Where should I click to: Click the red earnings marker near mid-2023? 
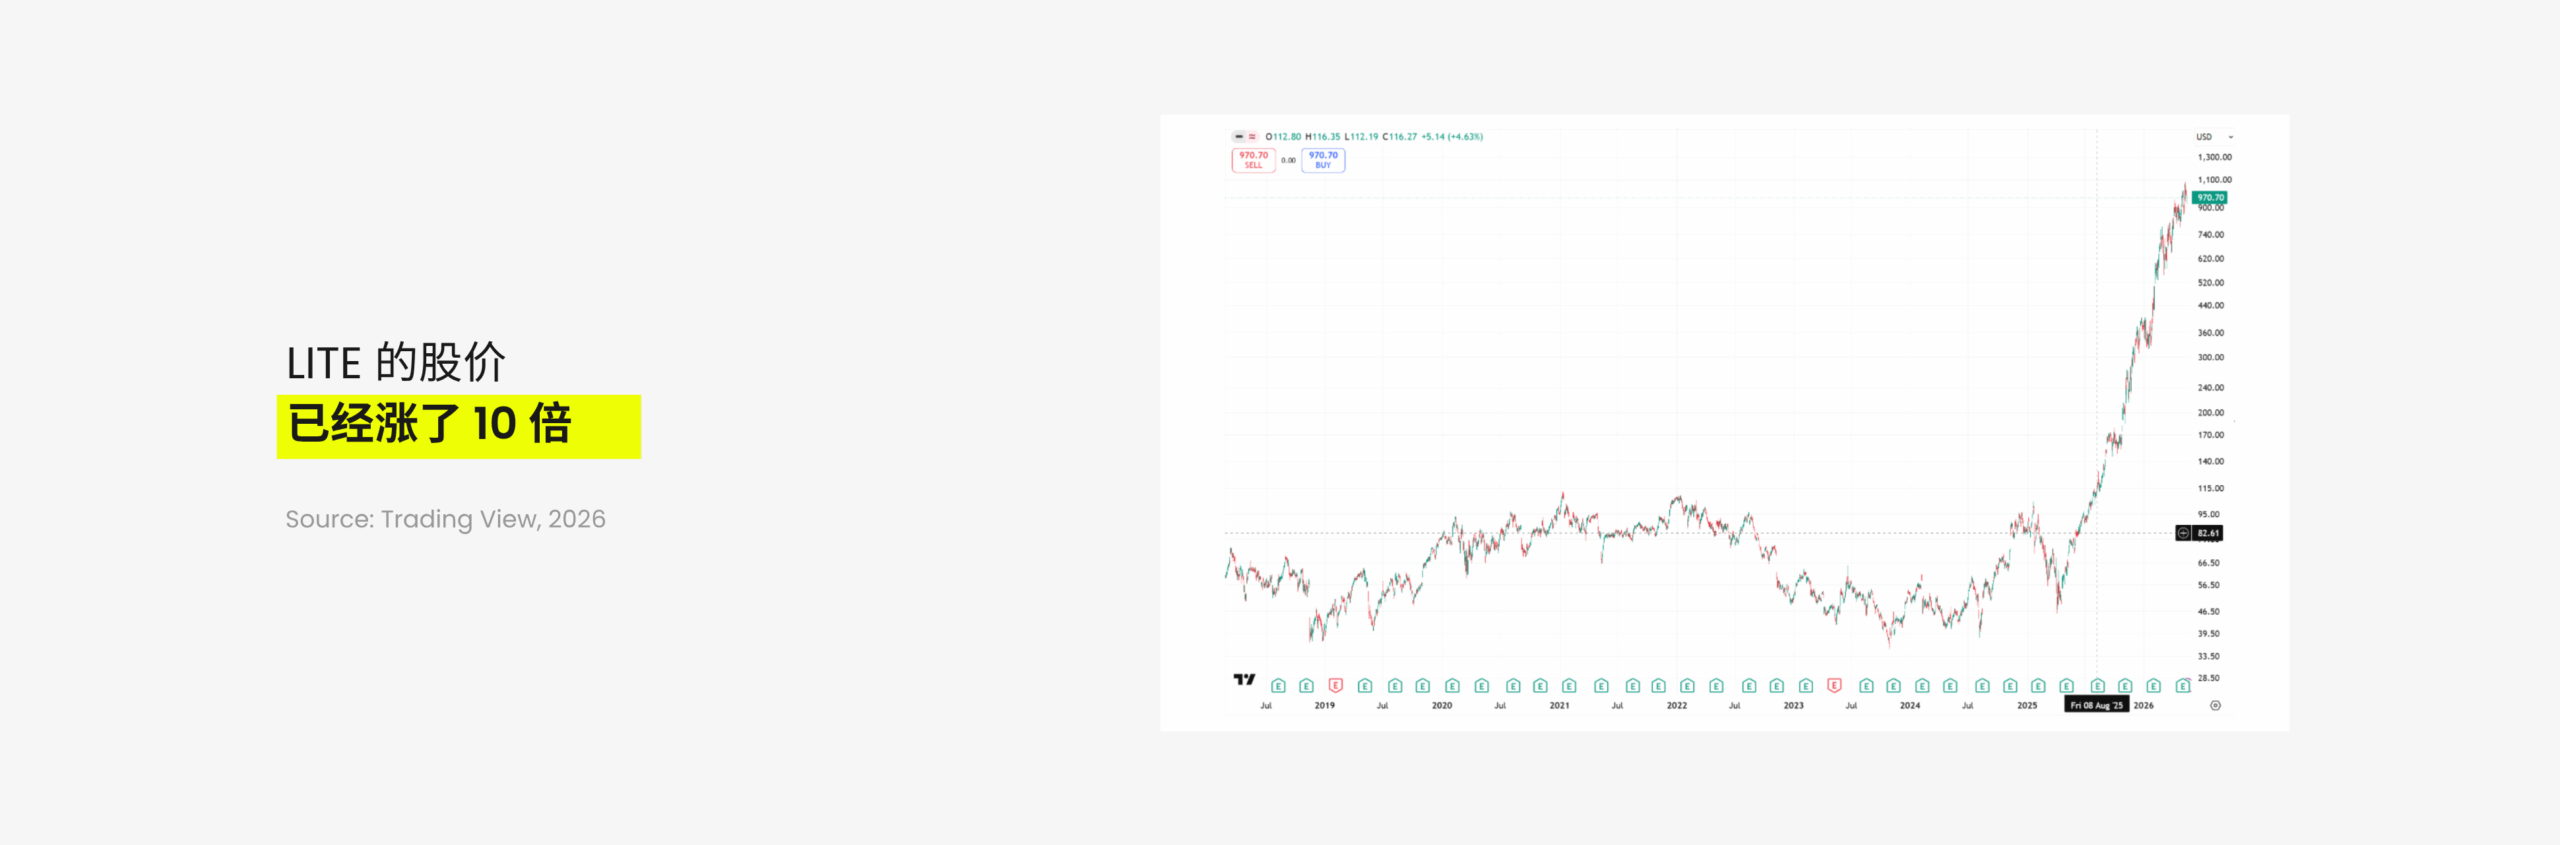click(1834, 685)
